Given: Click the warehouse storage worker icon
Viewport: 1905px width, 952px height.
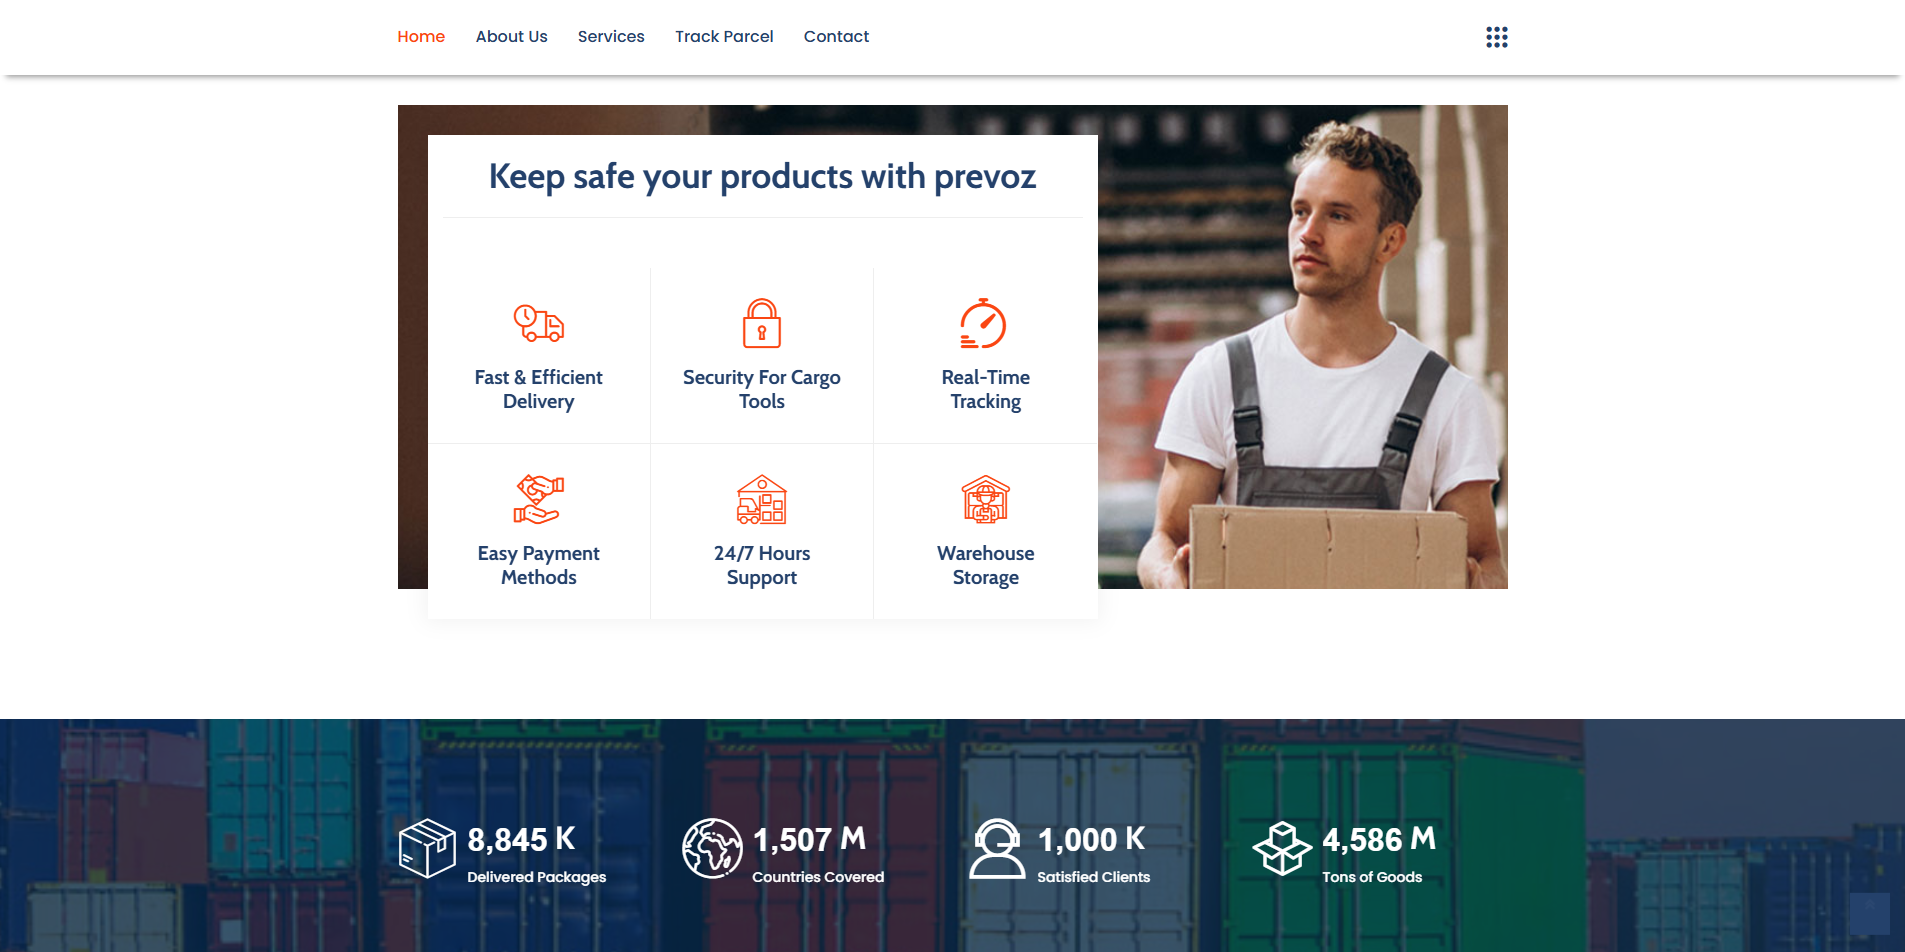Looking at the screenshot, I should click(x=985, y=499).
